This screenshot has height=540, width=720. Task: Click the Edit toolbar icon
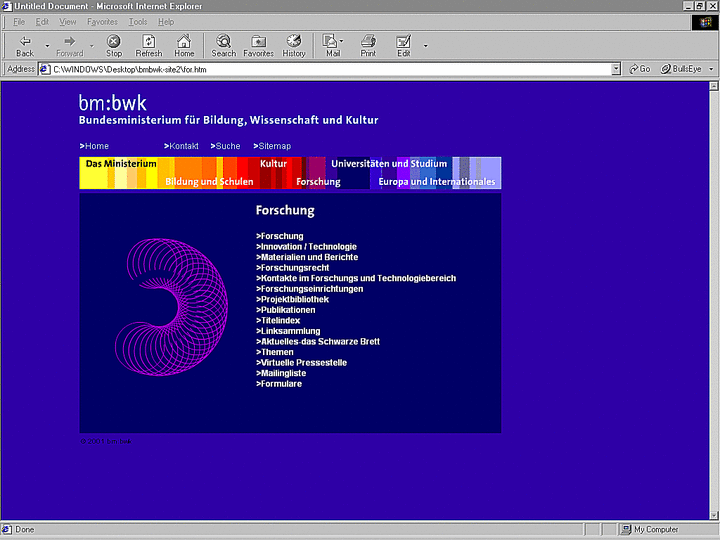tap(404, 46)
